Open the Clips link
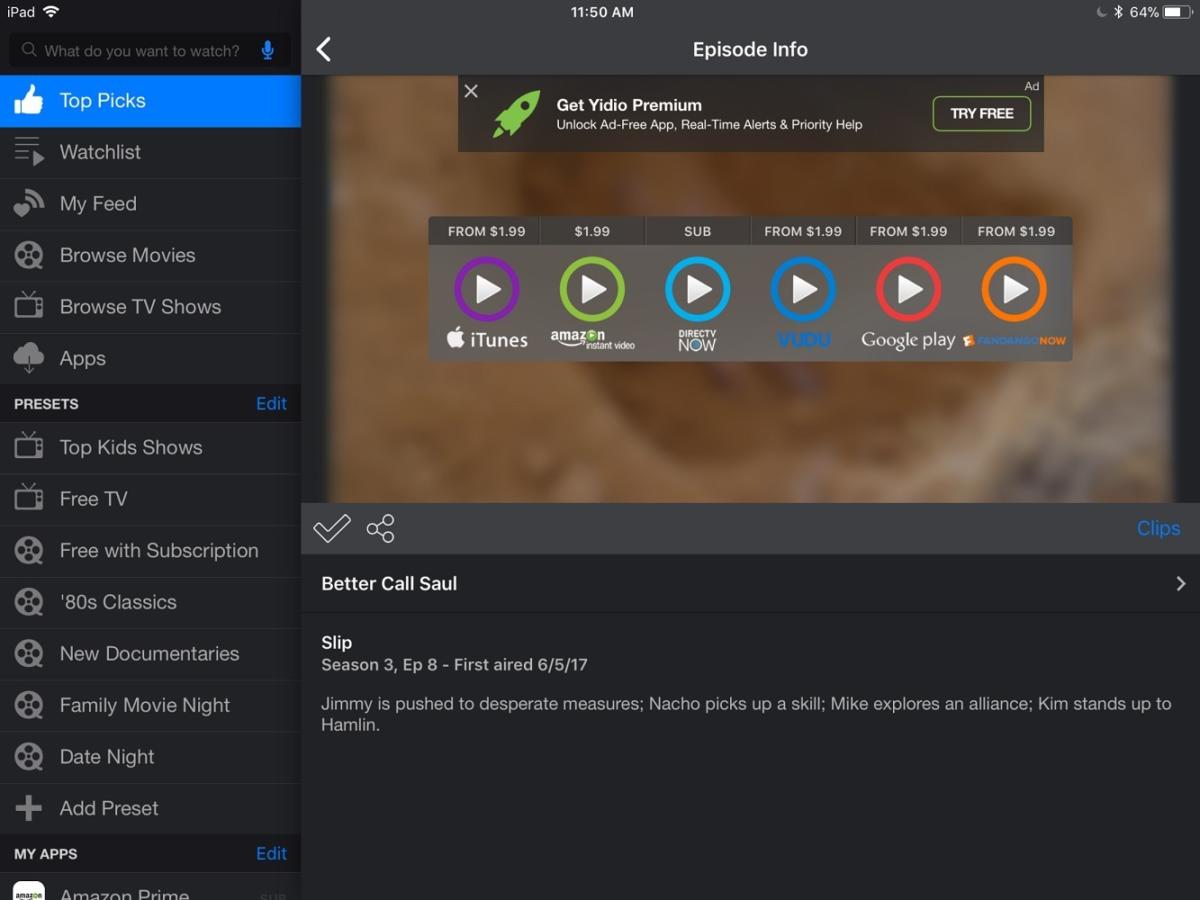Viewport: 1200px width, 900px height. click(1158, 529)
